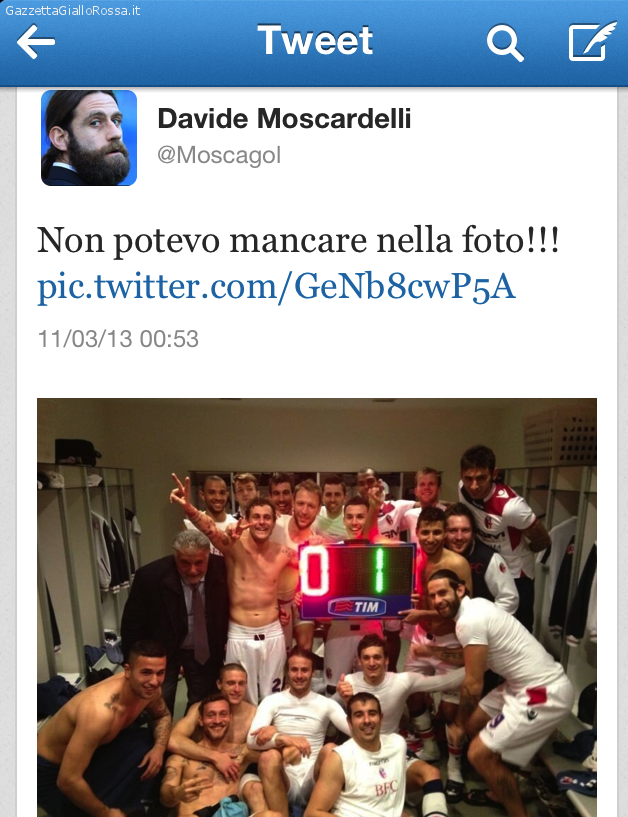This screenshot has height=817, width=628.
Task: Open search with the magnifier icon
Action: pyautogui.click(x=504, y=43)
